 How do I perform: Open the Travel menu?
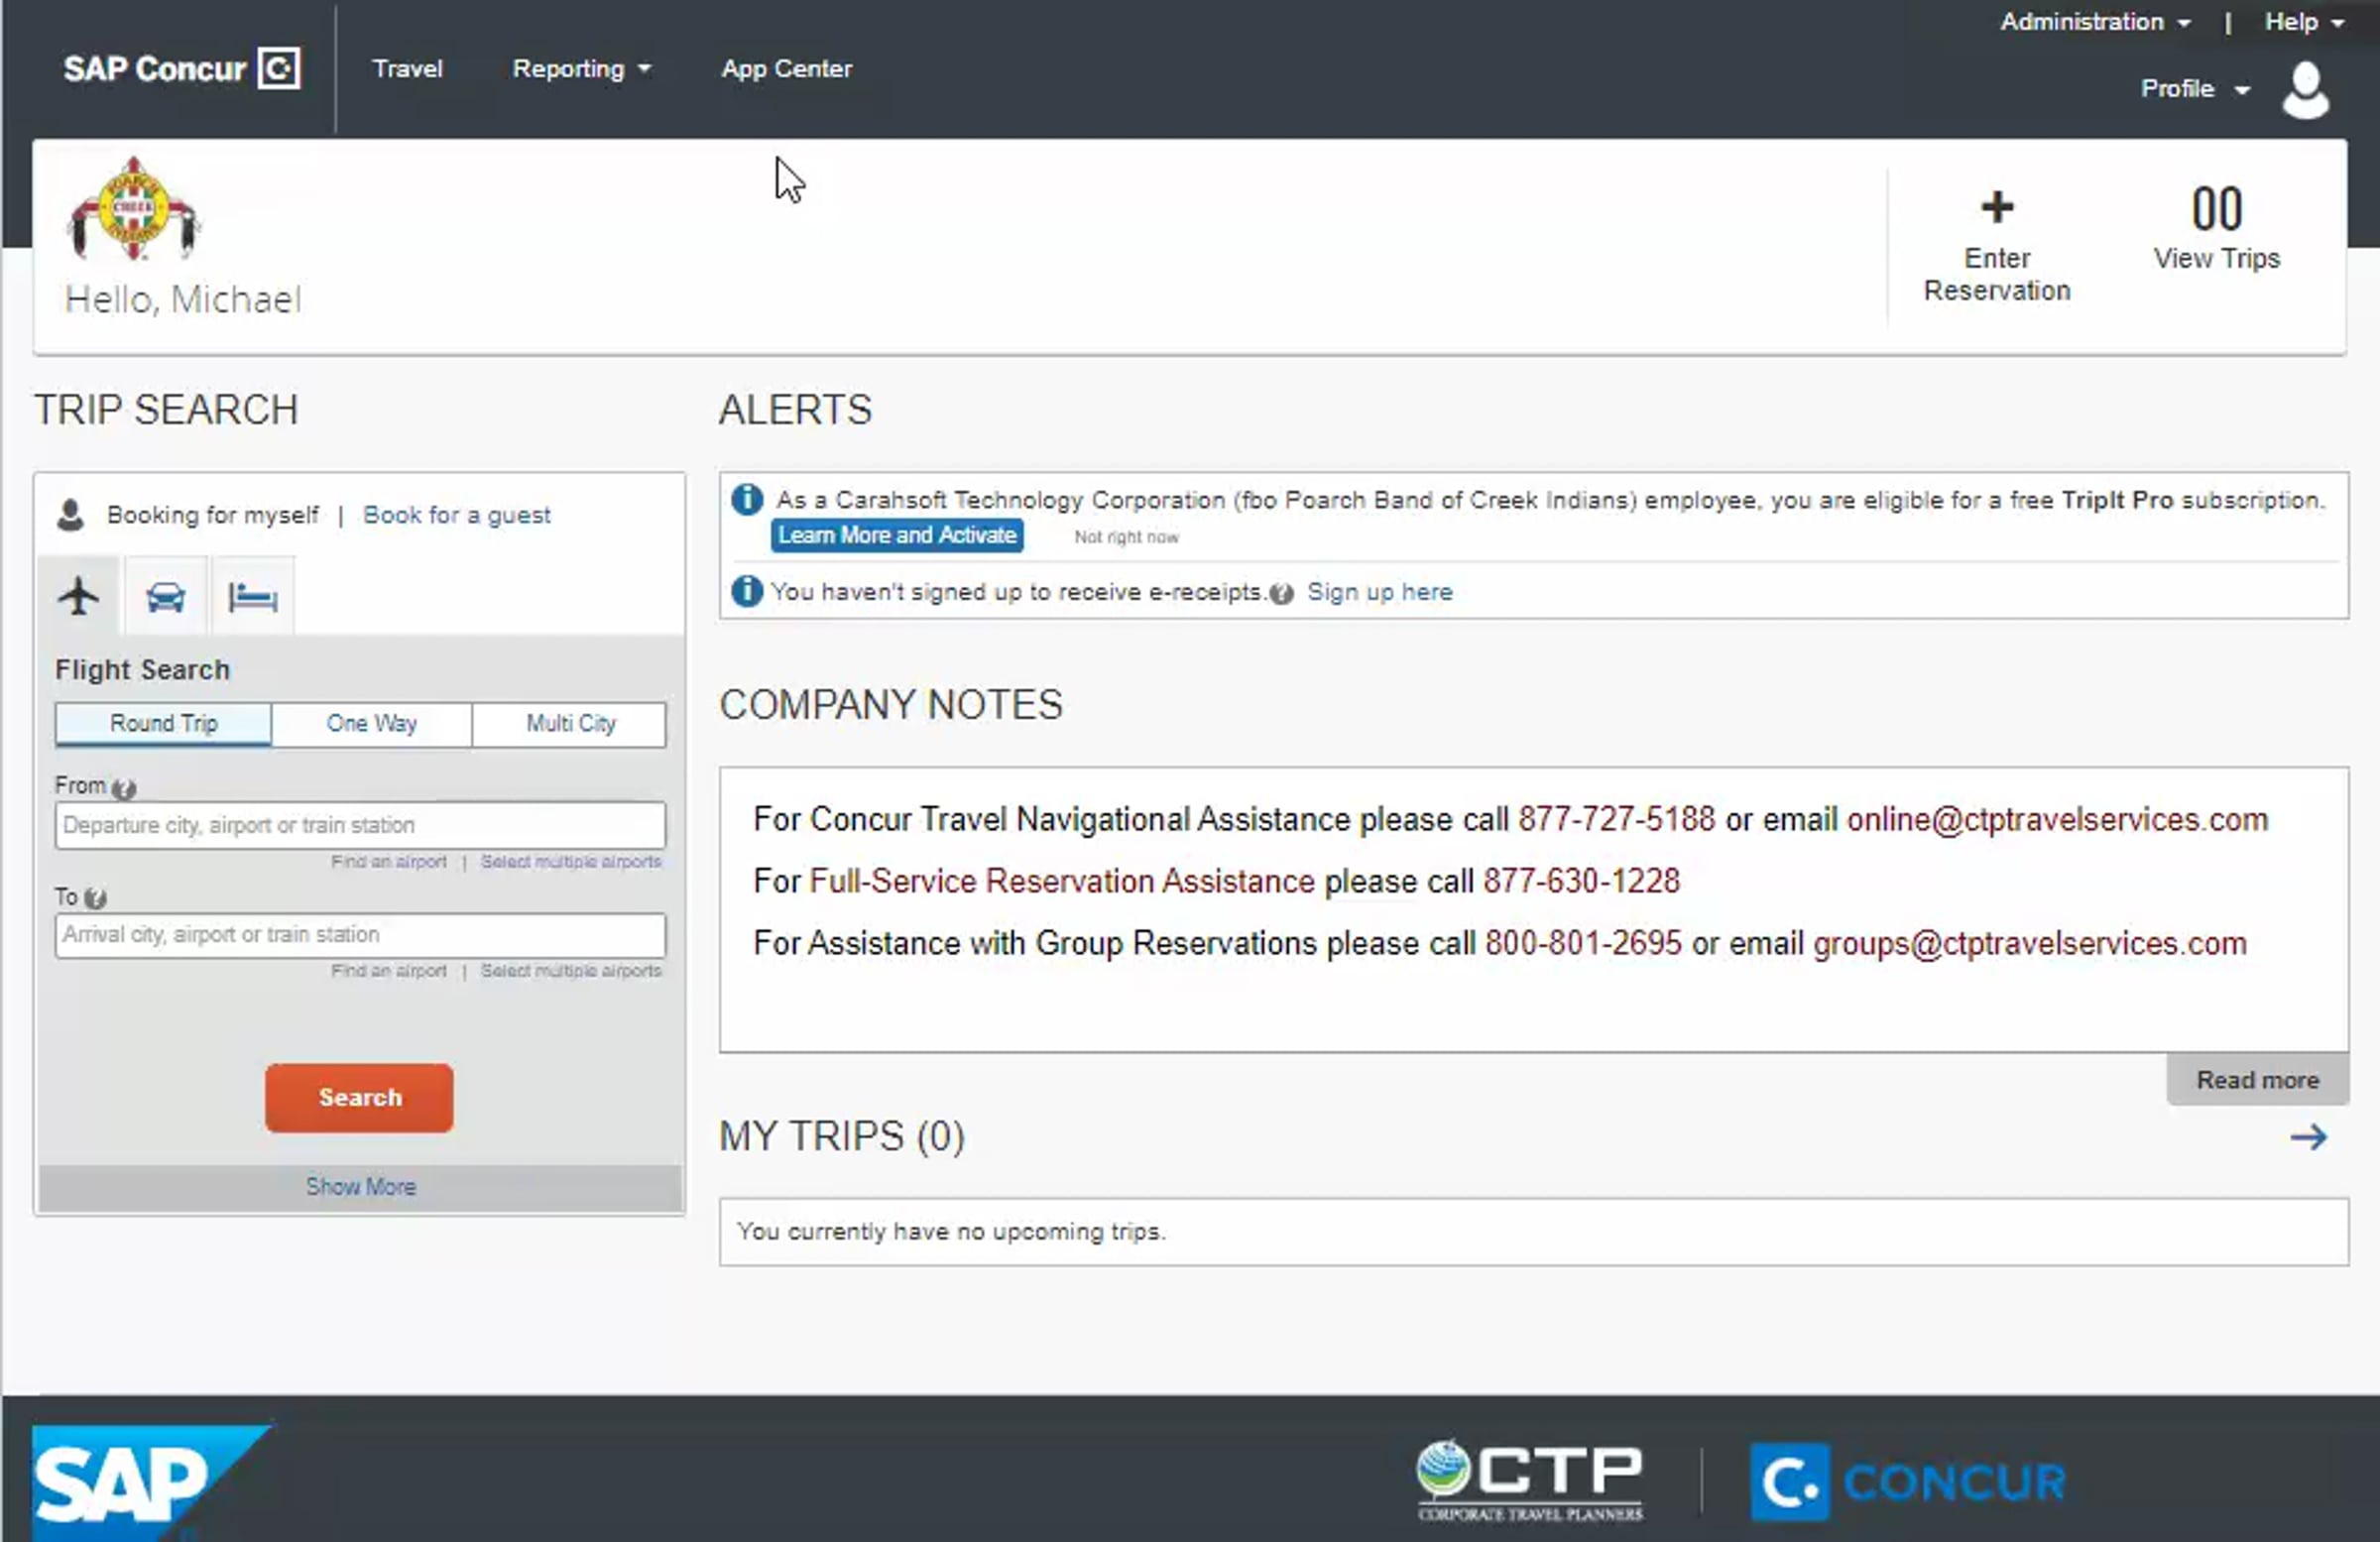(x=407, y=69)
